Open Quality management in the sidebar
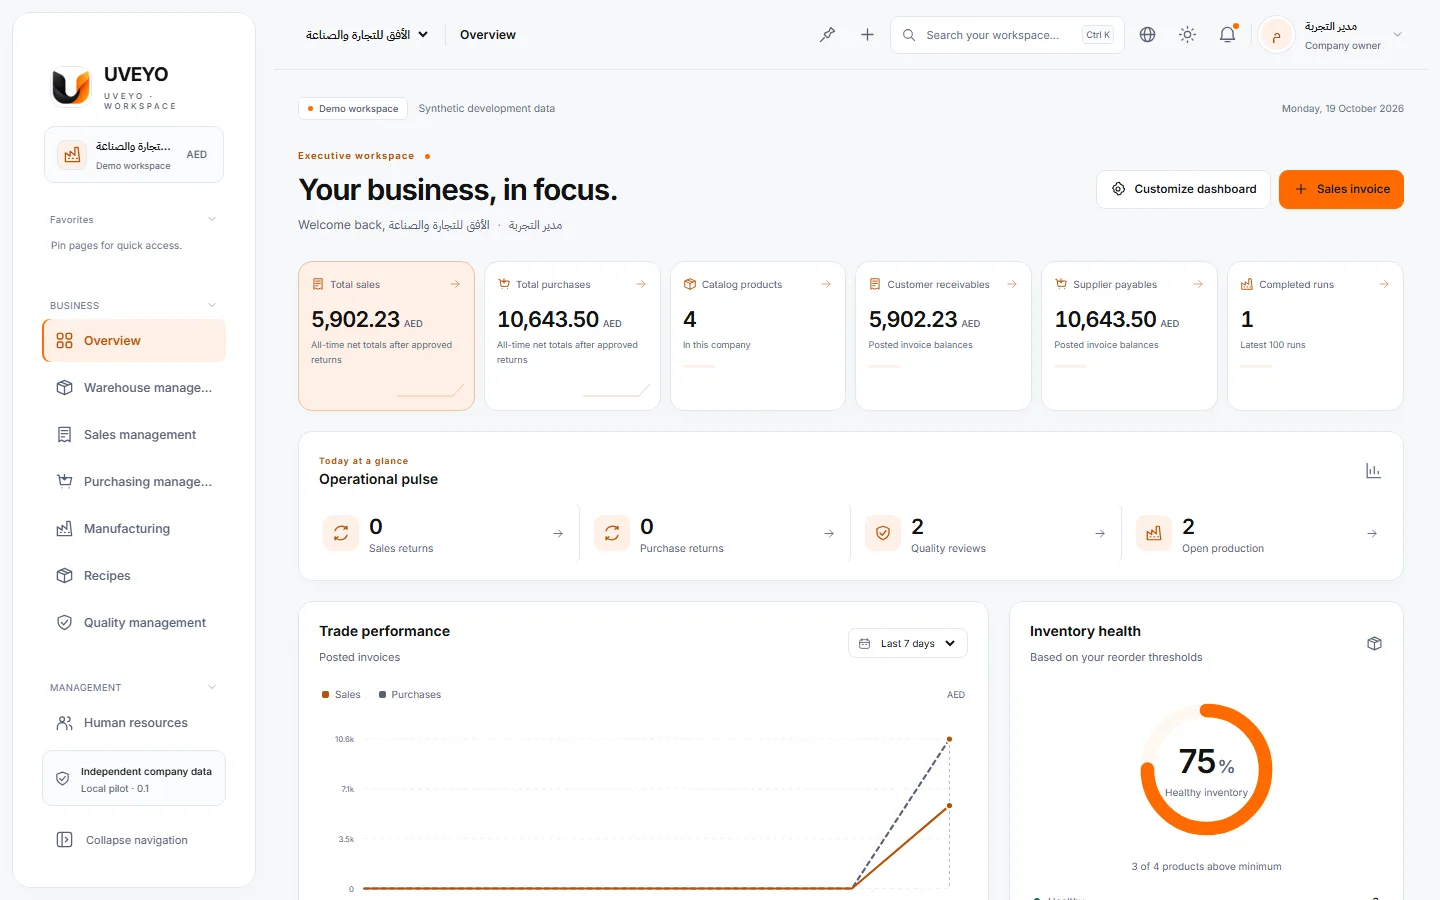 (x=134, y=623)
